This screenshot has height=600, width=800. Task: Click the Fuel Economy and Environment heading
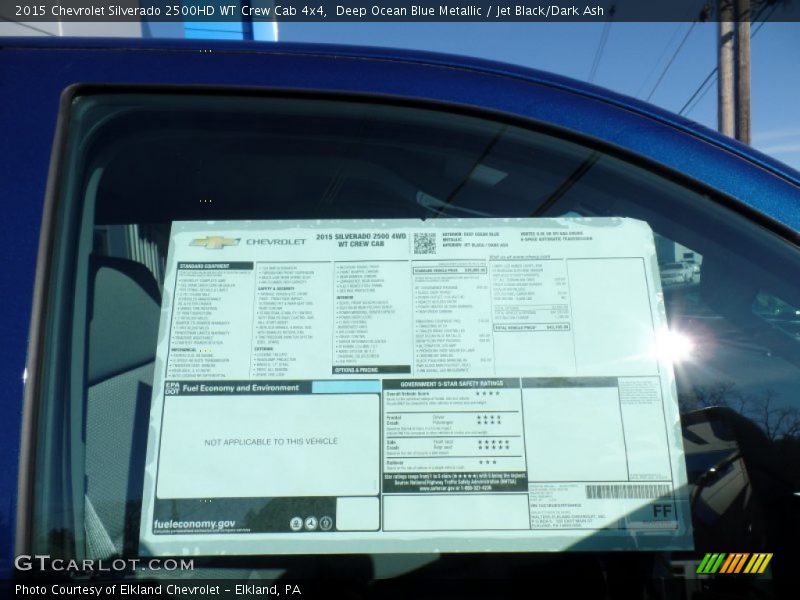coord(240,388)
